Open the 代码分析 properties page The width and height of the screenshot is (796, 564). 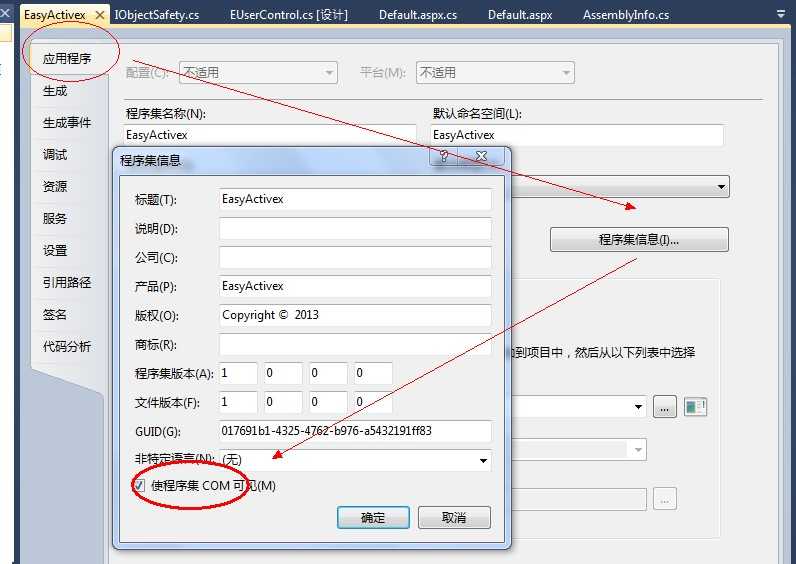67,347
